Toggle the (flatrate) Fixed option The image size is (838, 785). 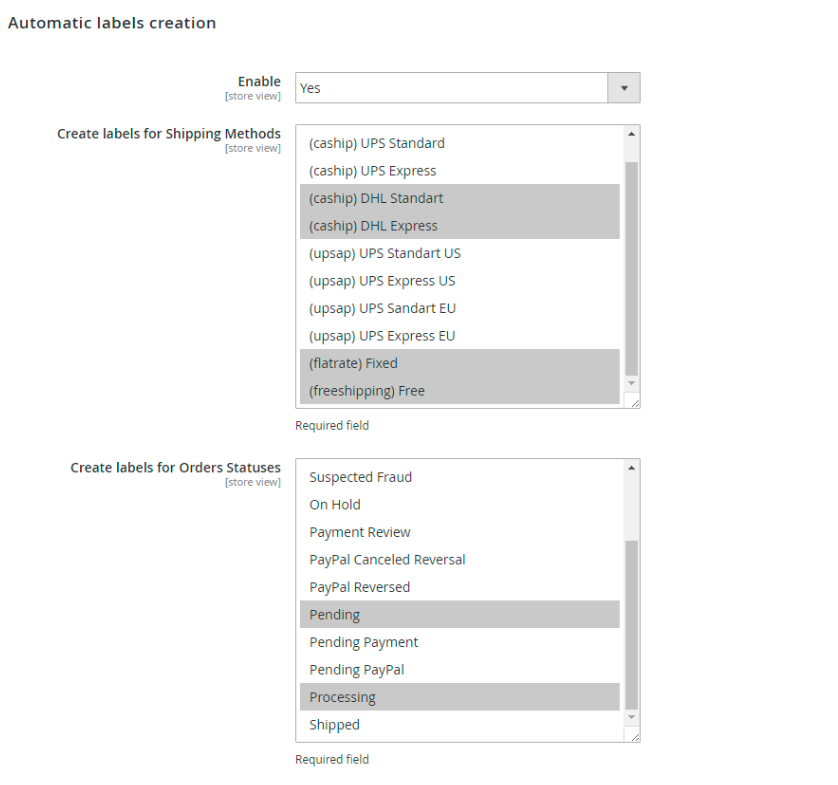(353, 363)
